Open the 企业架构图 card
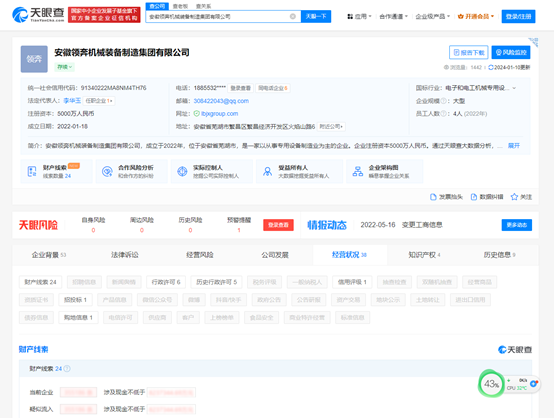554x418 pixels. coord(384,171)
